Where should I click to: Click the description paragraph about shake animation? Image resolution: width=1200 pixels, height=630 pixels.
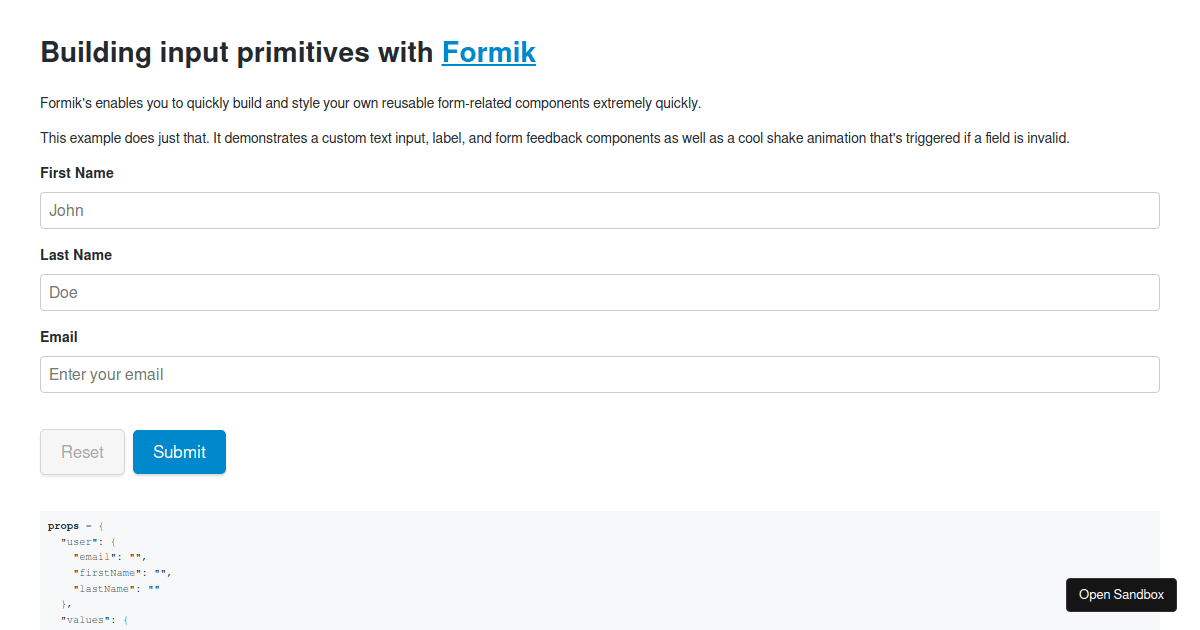(x=555, y=137)
